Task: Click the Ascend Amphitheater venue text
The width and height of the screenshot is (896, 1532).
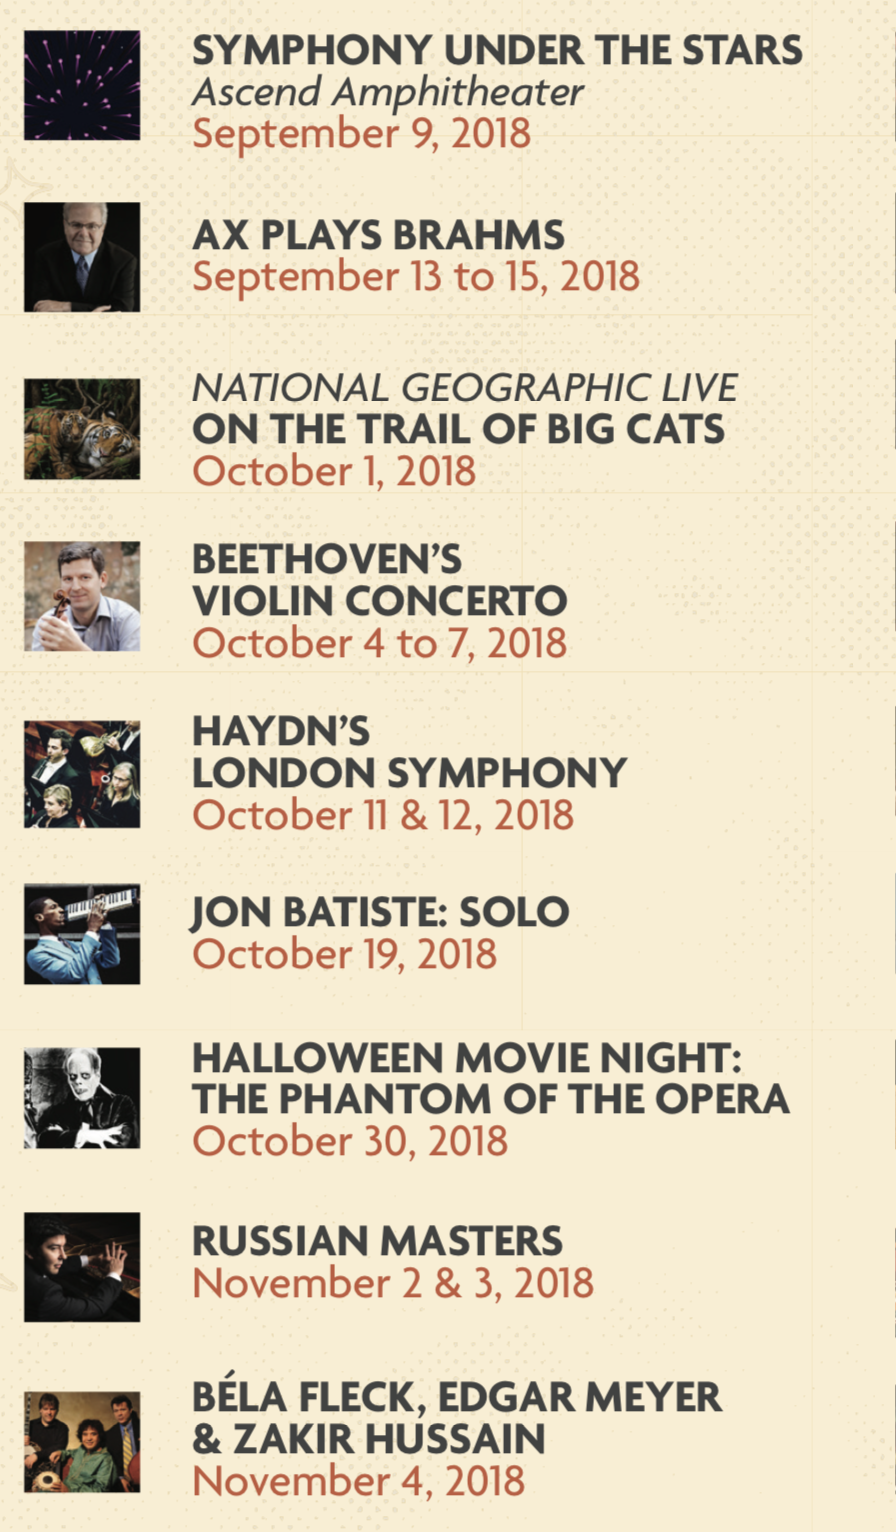Action: pos(387,92)
